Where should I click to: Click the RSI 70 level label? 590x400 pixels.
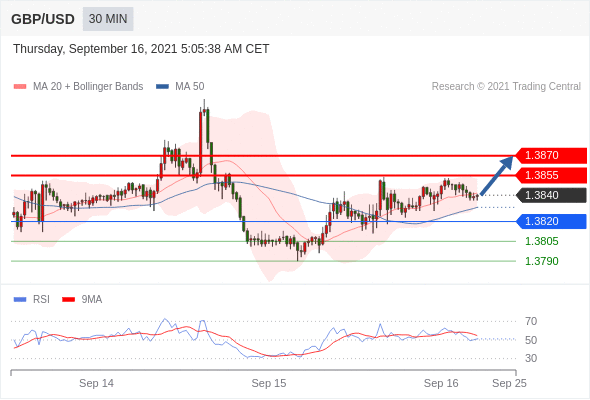point(531,321)
